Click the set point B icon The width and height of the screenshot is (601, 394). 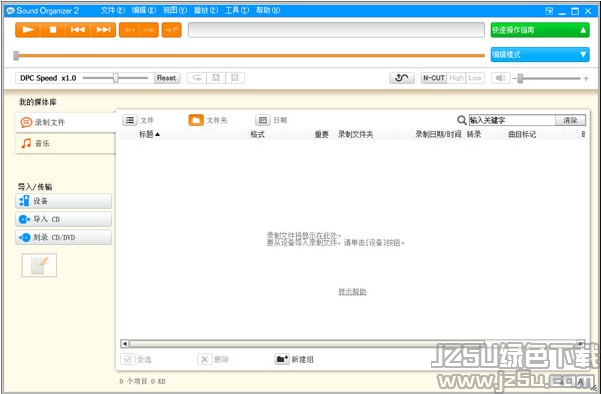point(235,78)
